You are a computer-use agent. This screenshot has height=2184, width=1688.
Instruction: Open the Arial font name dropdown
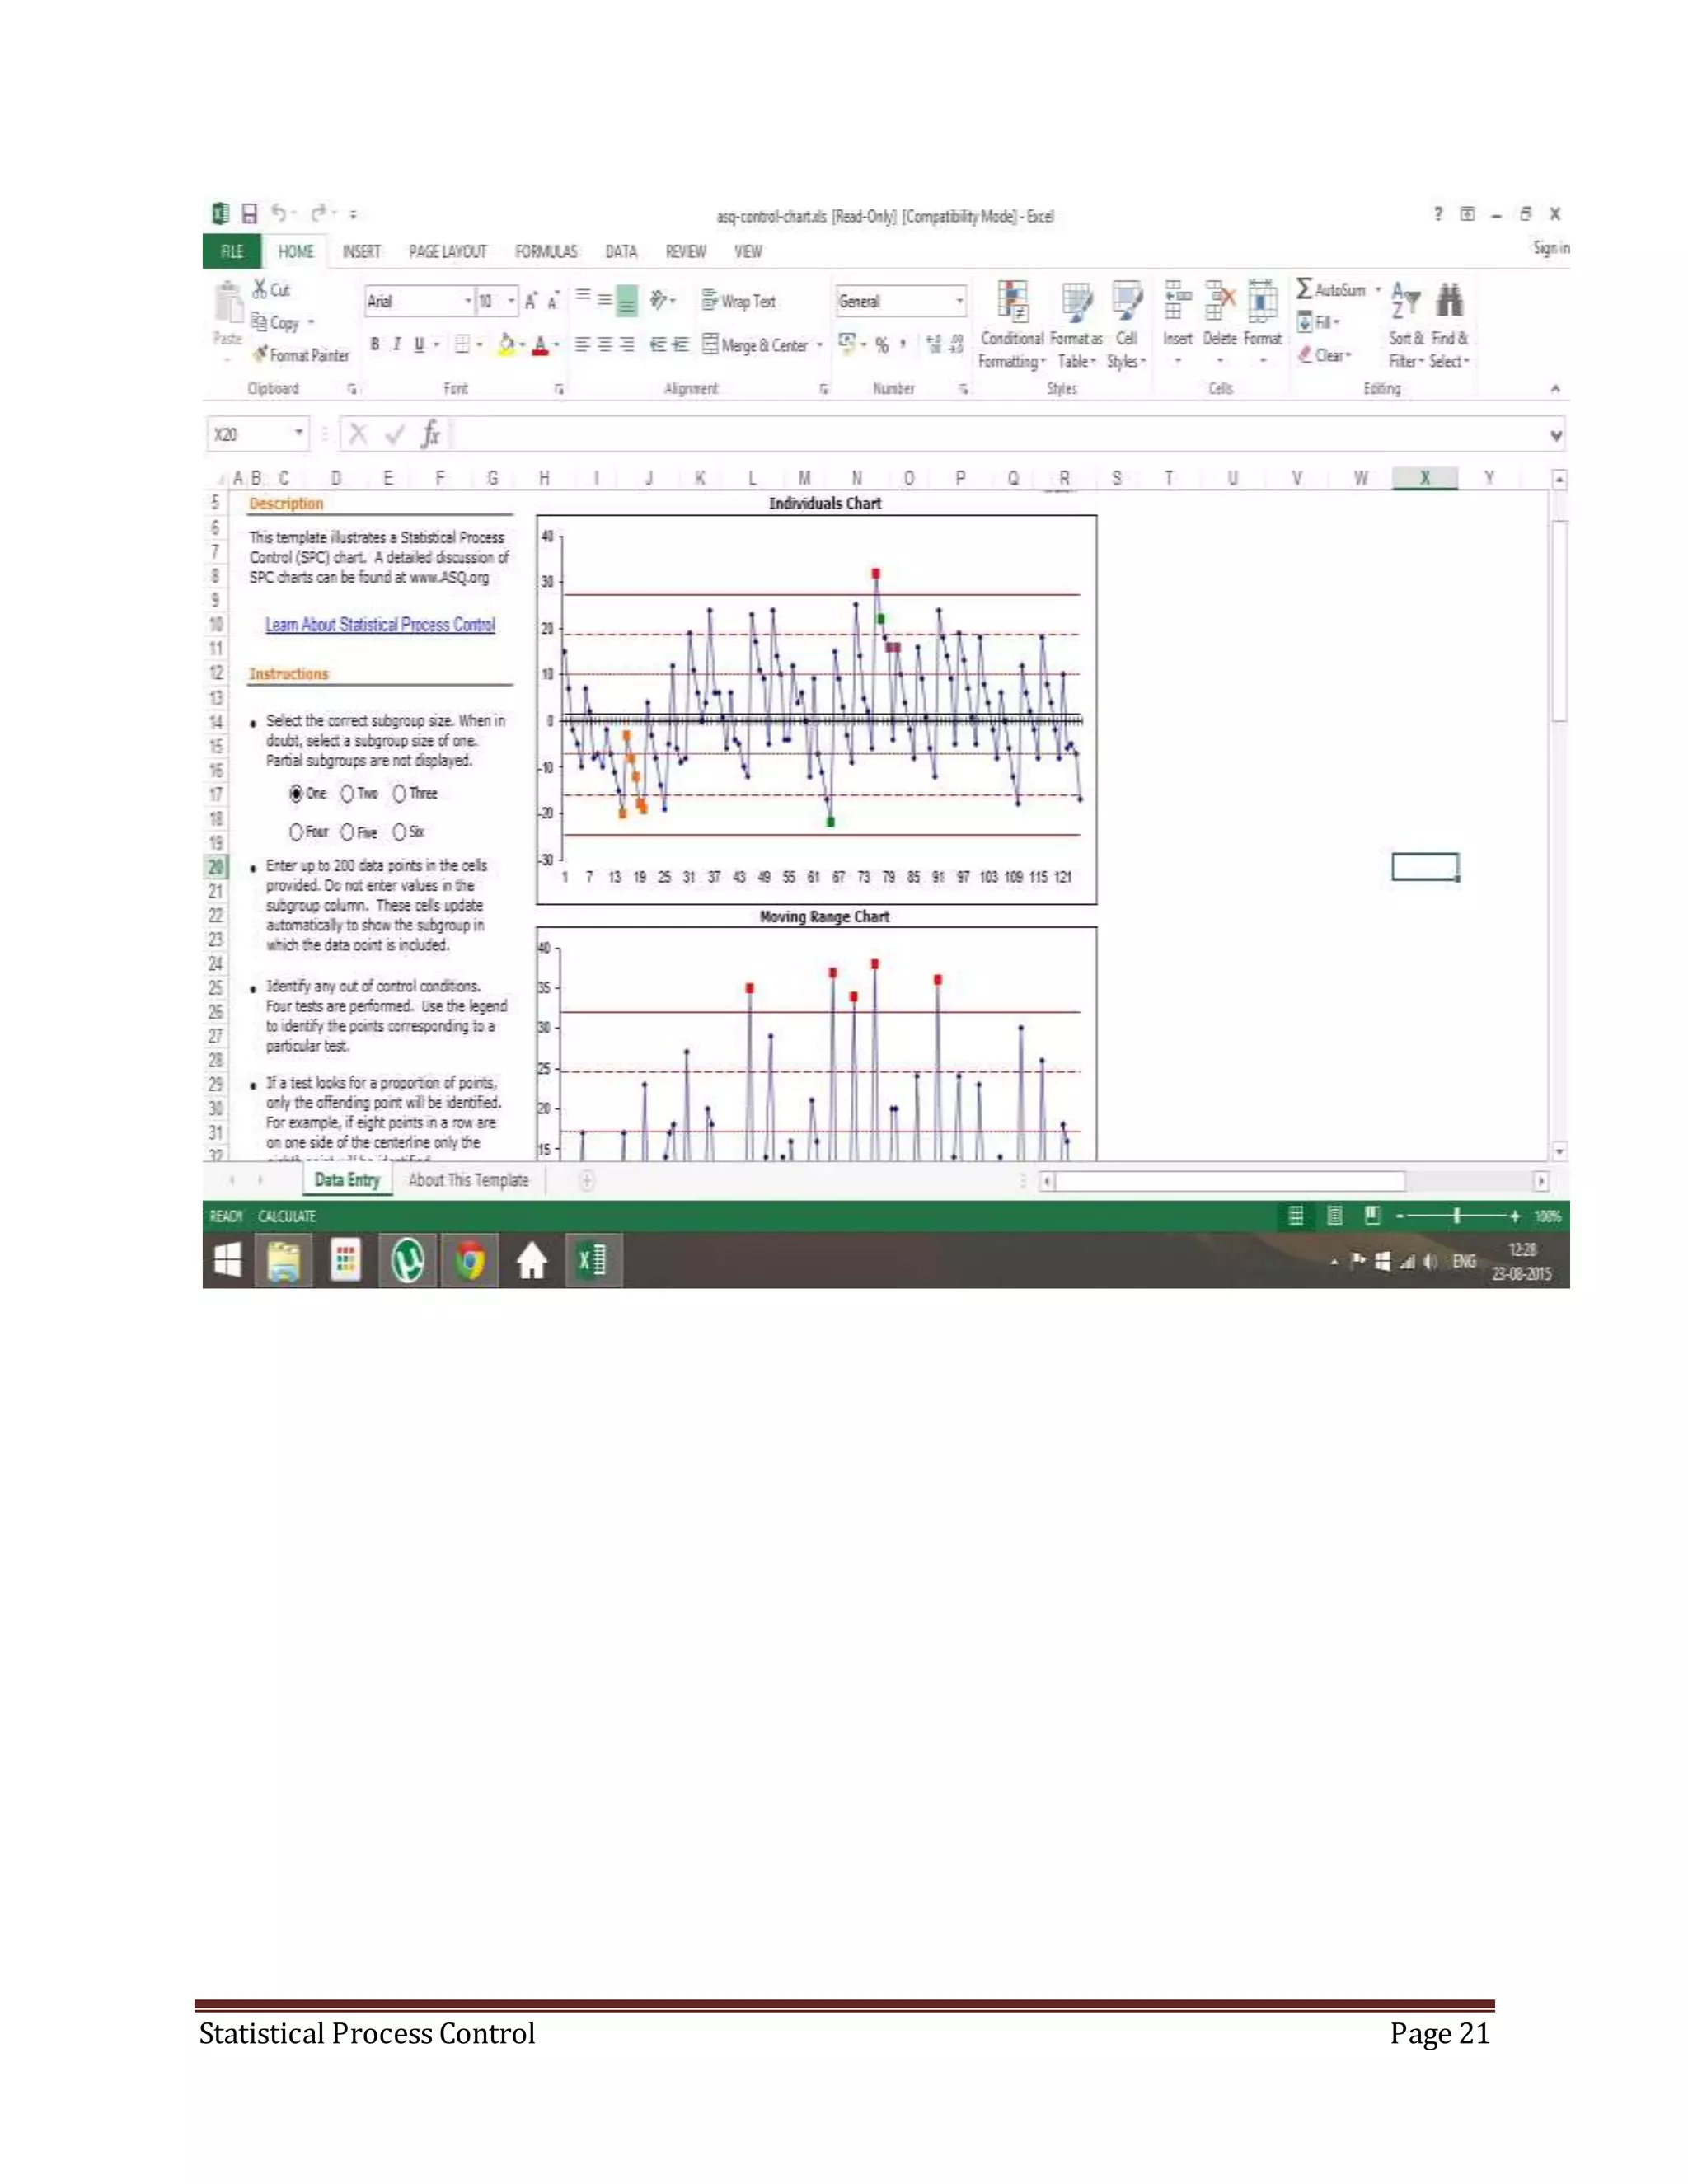(467, 301)
